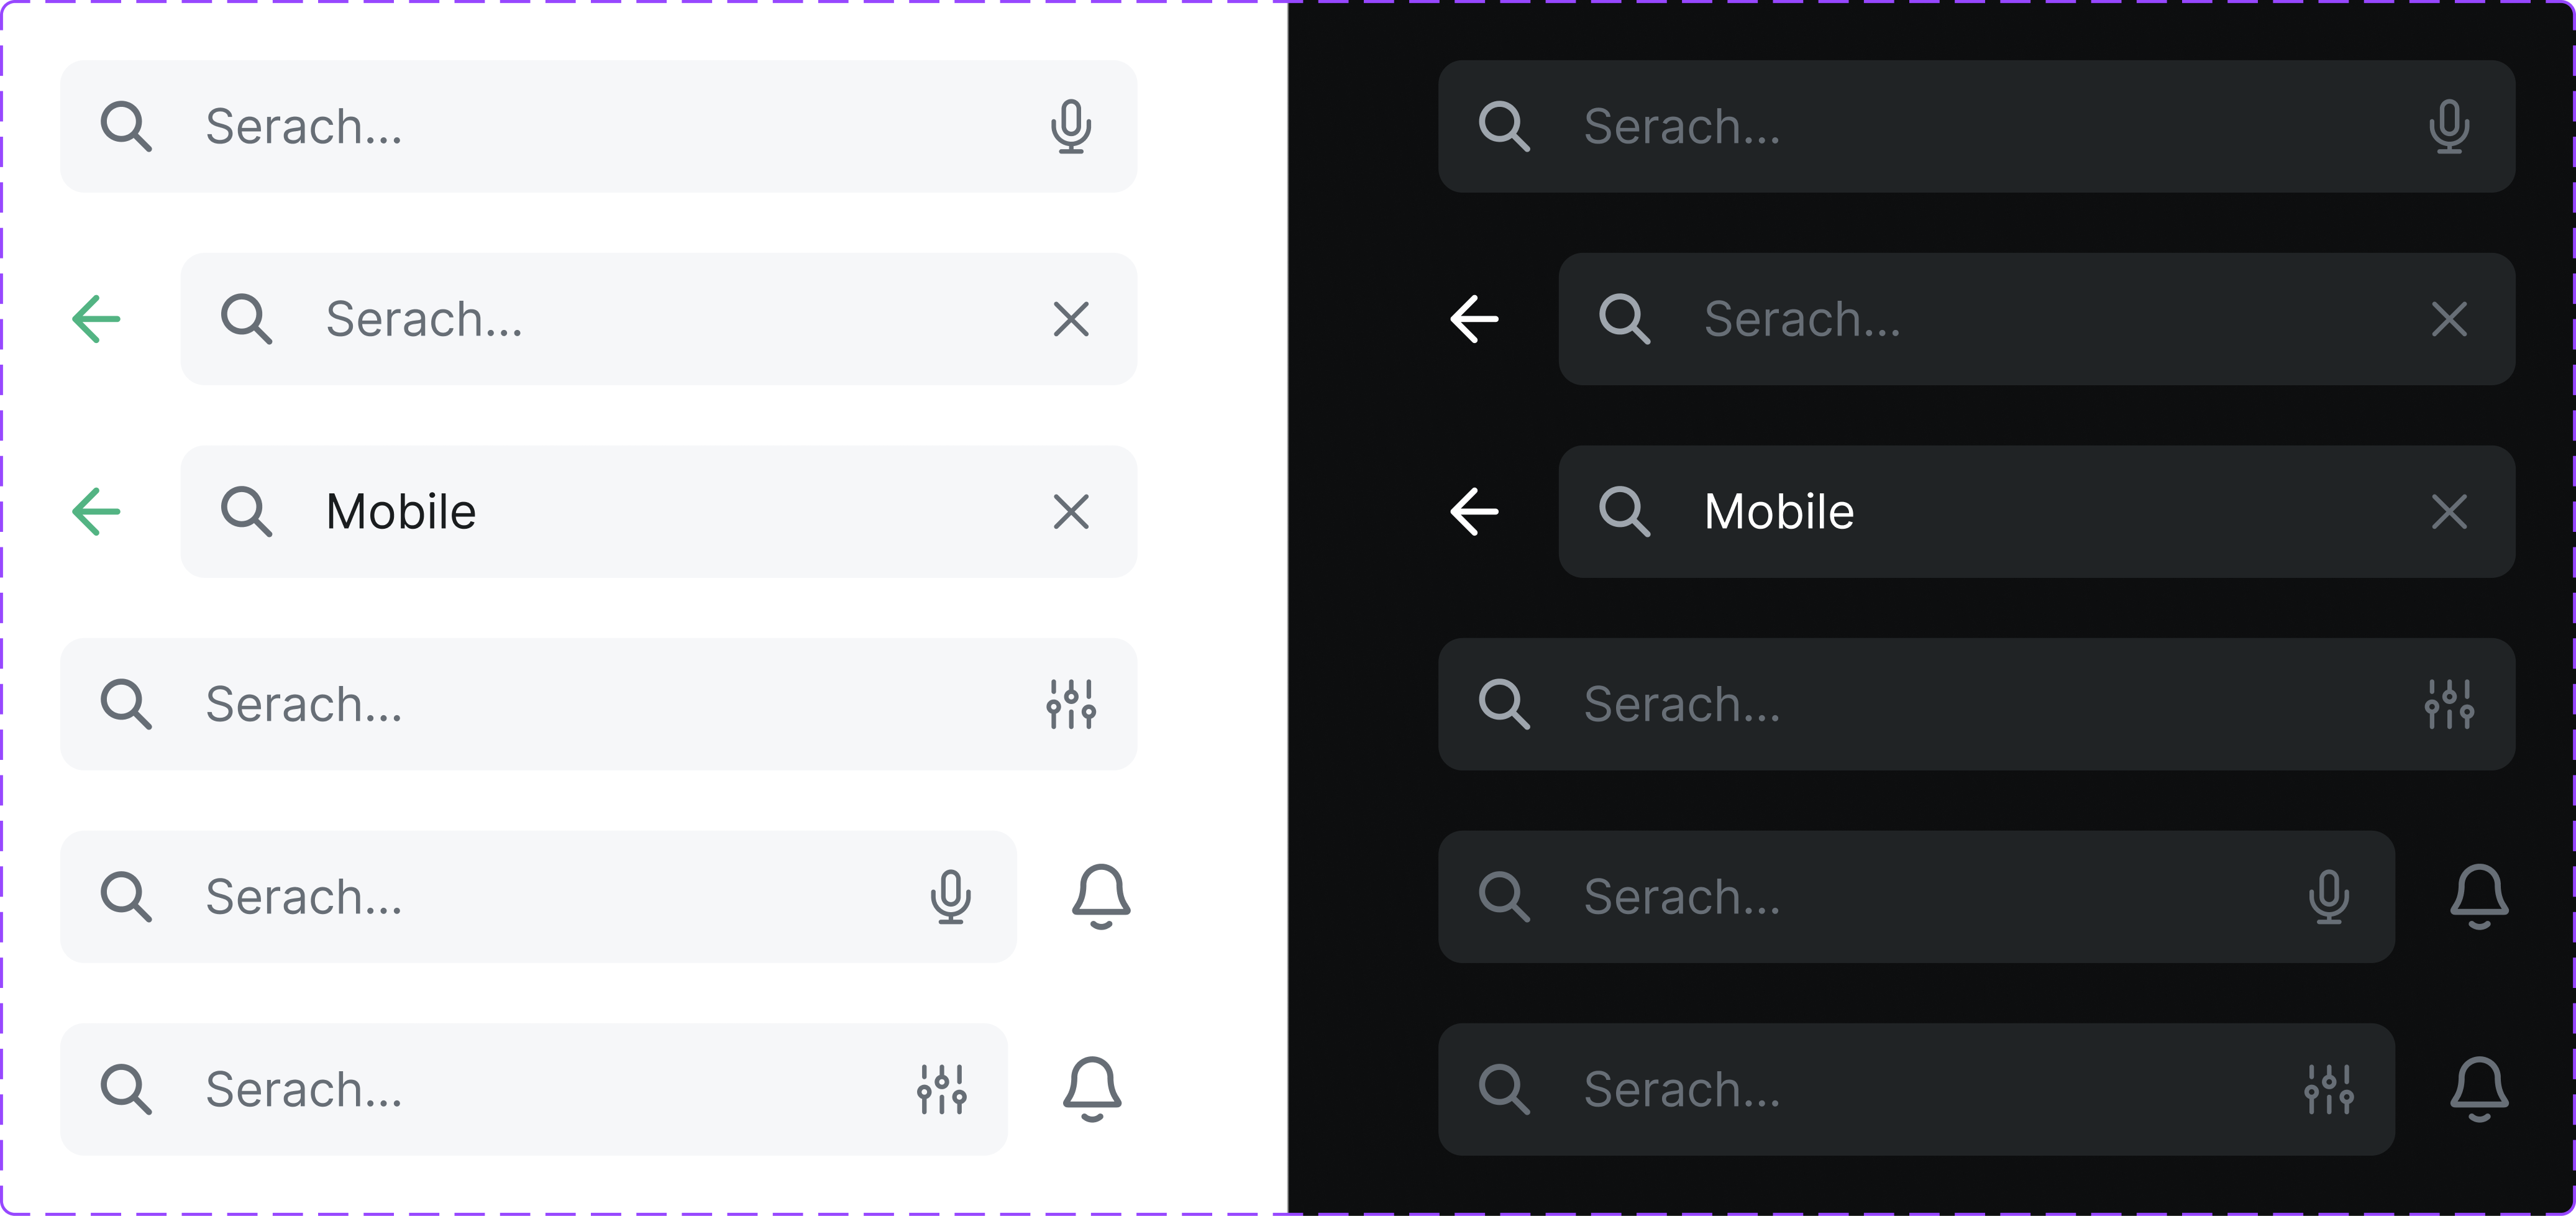Open the adjustment sliders control in dark bottom search bar
The height and width of the screenshot is (1216, 2576).
click(2330, 1090)
